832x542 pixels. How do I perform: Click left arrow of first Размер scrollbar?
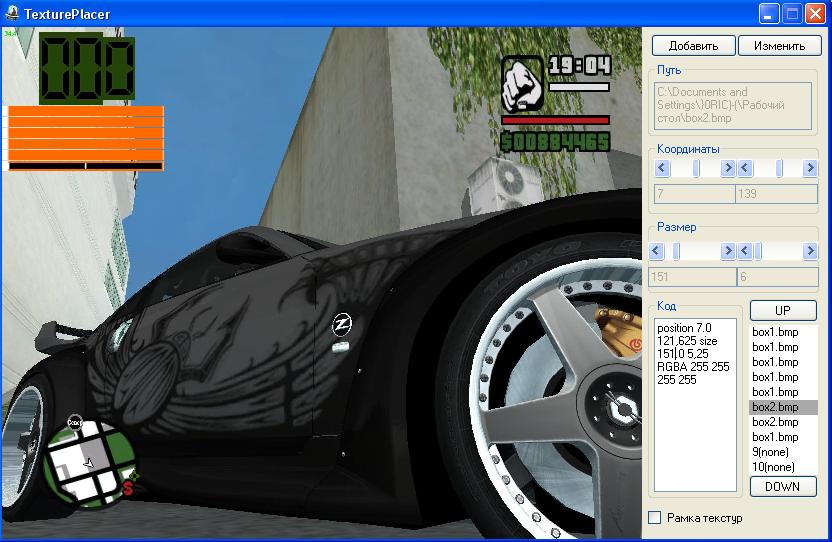(656, 251)
